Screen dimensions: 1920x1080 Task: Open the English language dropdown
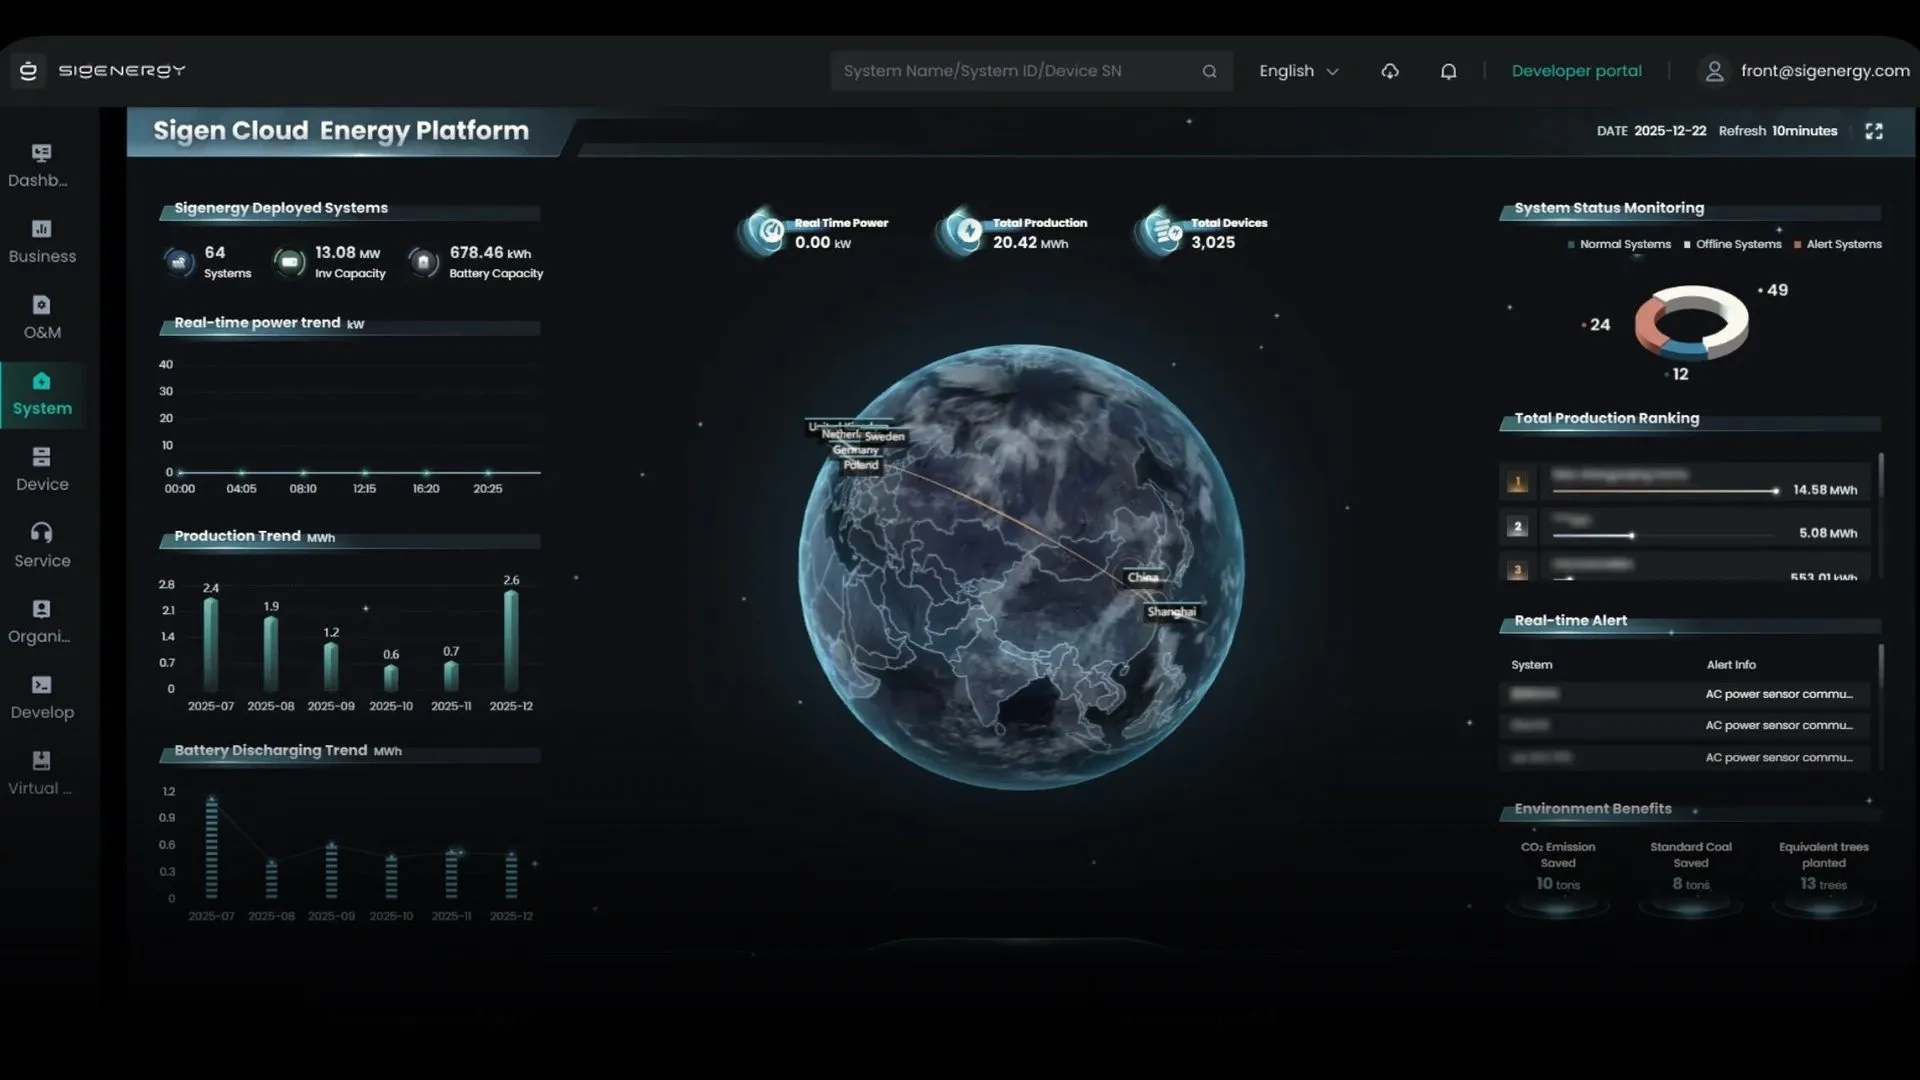pyautogui.click(x=1298, y=71)
